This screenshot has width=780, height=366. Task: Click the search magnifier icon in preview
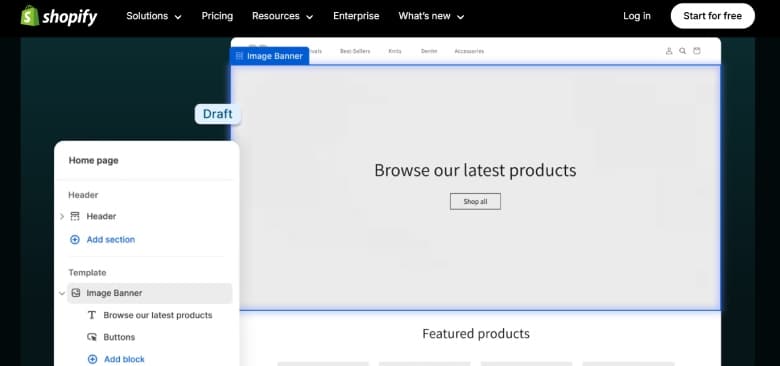tap(682, 51)
